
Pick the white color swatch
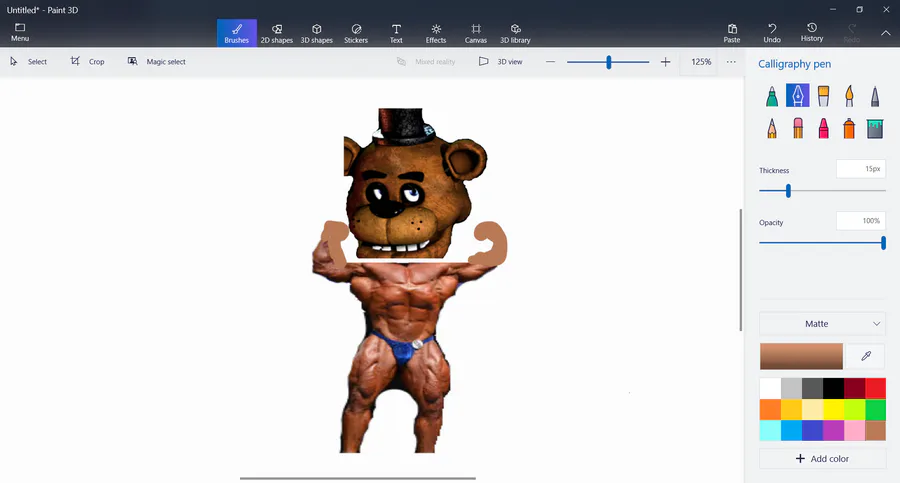click(x=770, y=389)
